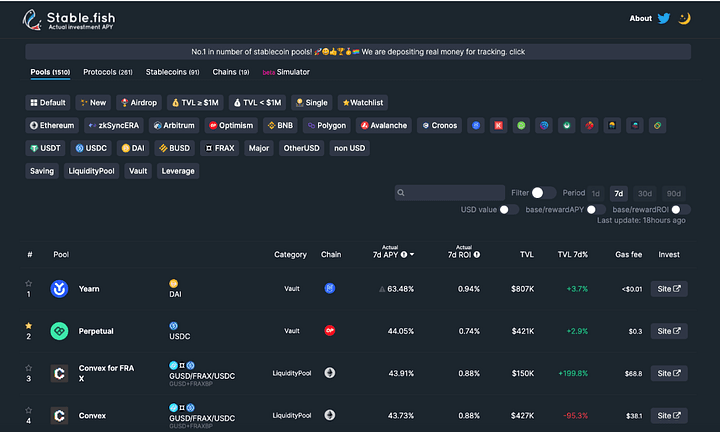Filter by red-orange chain icon
The image size is (720, 432).
(590, 125)
